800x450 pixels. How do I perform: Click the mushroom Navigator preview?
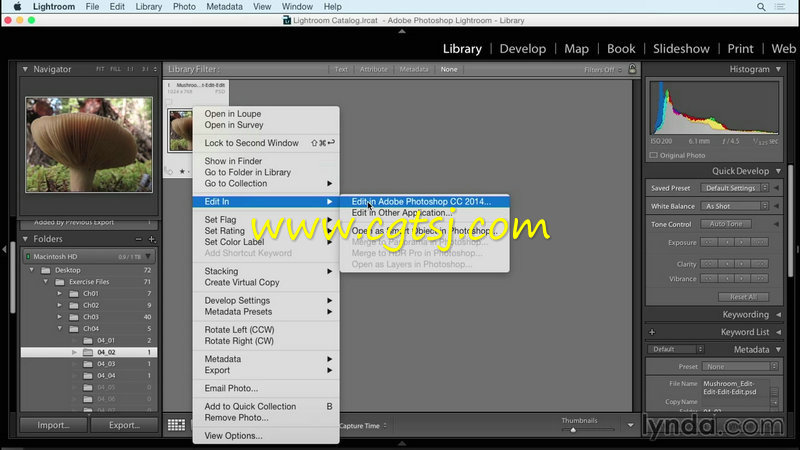point(89,145)
